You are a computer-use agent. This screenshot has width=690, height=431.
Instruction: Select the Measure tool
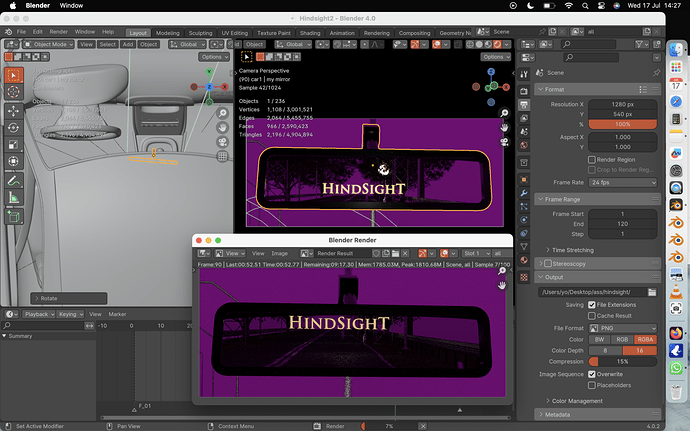(x=14, y=198)
